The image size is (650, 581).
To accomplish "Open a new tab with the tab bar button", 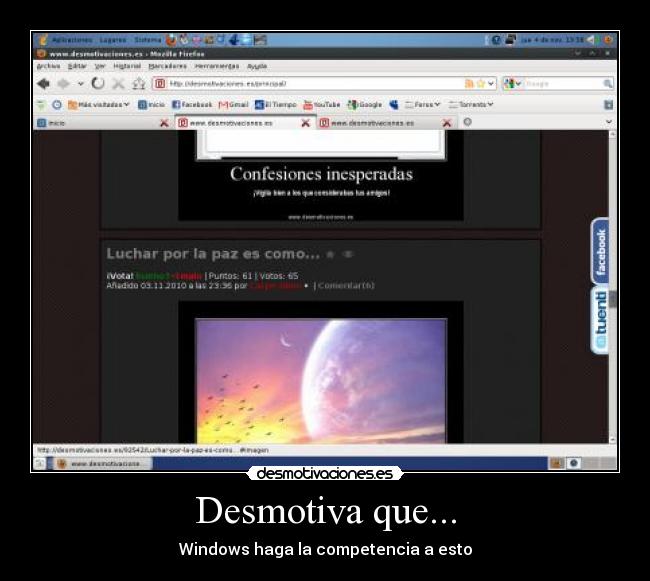I will point(468,122).
